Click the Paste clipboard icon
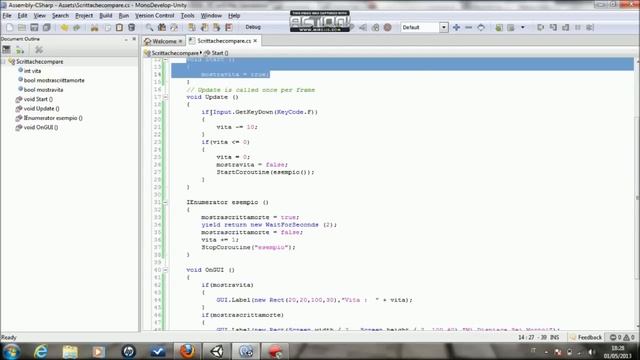This screenshot has width=640, height=360. (x=119, y=27)
